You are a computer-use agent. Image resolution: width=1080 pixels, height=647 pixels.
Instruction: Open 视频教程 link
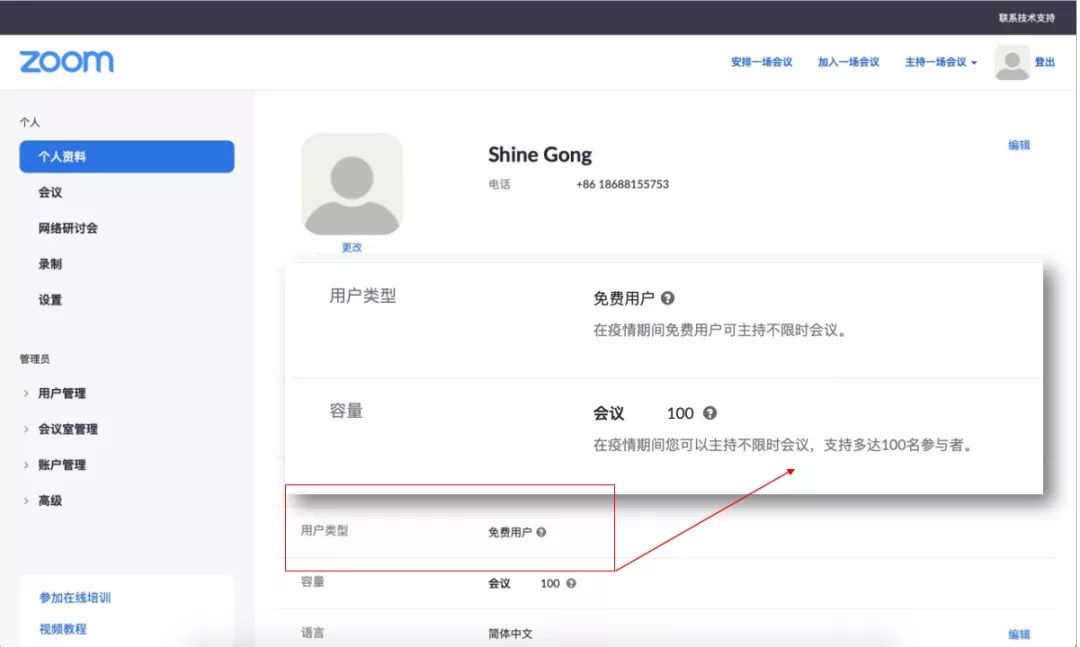tap(63, 628)
